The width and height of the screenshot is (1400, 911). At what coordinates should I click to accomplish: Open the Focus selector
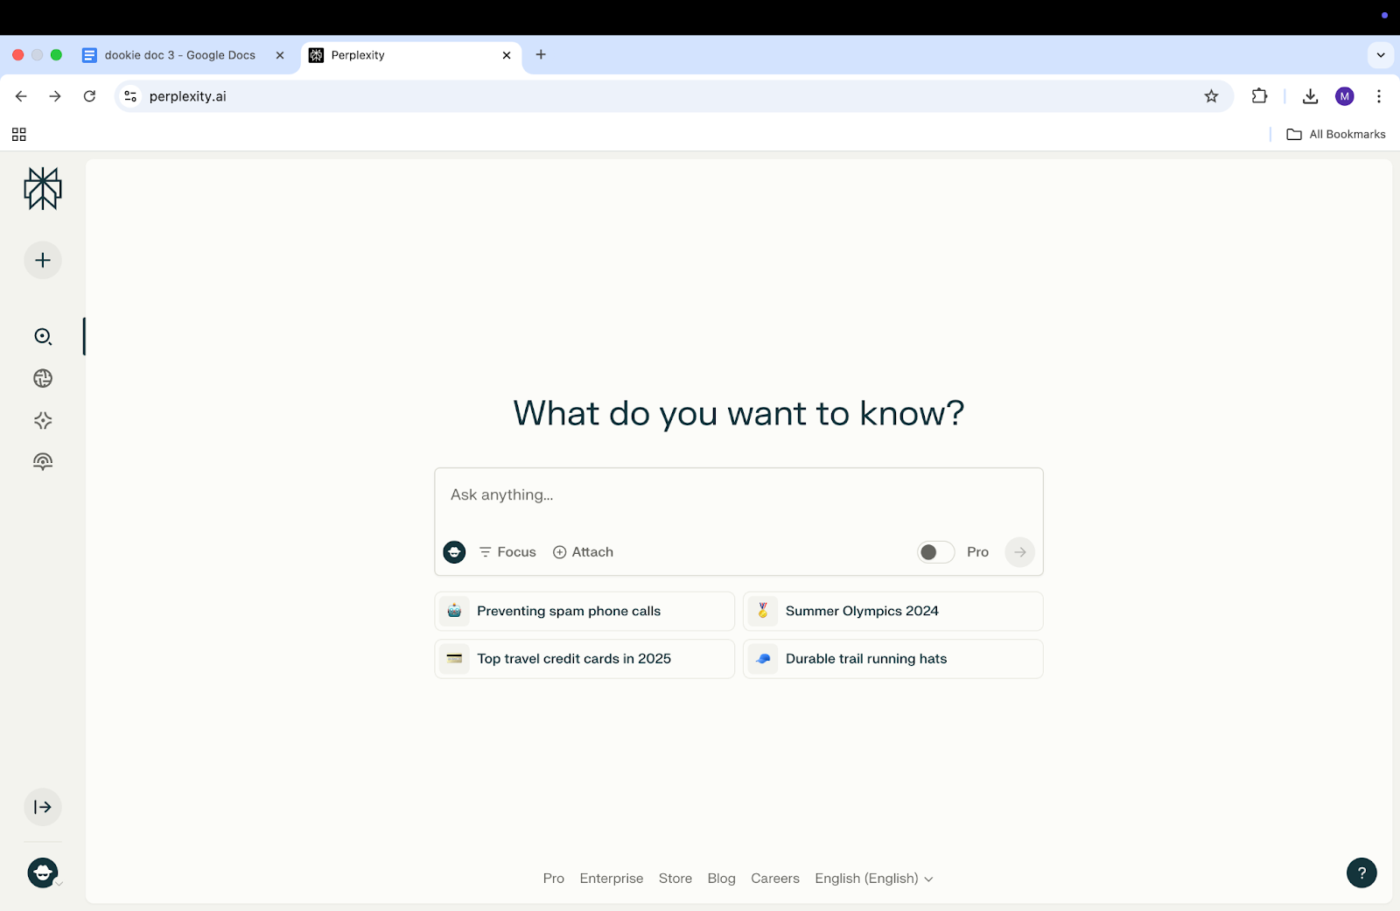pyautogui.click(x=507, y=552)
